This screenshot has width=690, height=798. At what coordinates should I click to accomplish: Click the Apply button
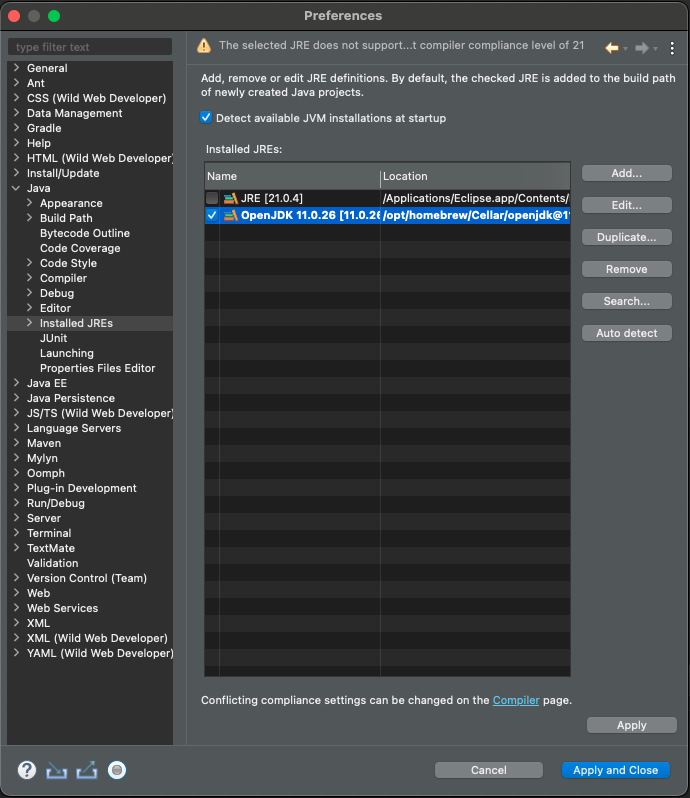coord(631,725)
